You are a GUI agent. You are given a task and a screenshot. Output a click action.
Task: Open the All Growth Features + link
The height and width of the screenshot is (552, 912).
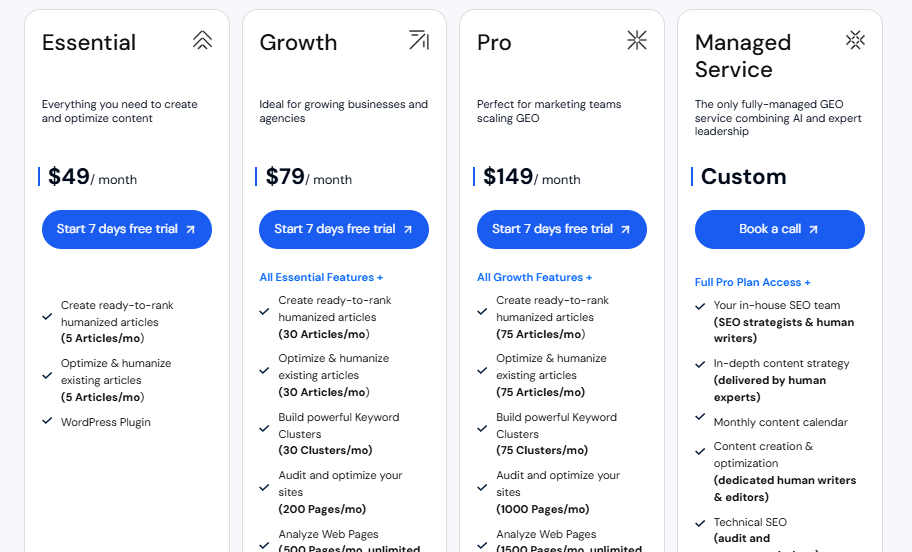tap(534, 277)
